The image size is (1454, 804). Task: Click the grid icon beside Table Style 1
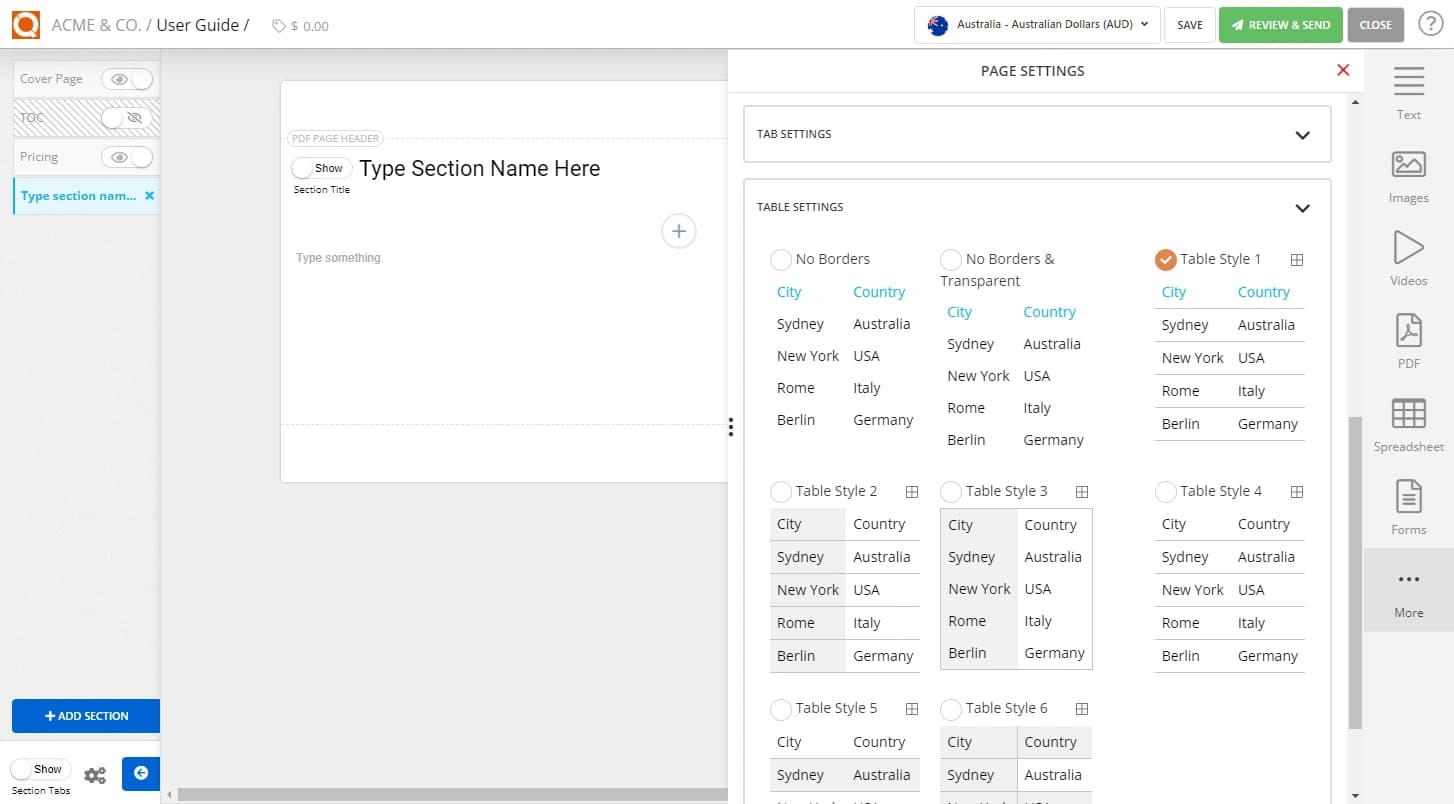click(x=1297, y=259)
